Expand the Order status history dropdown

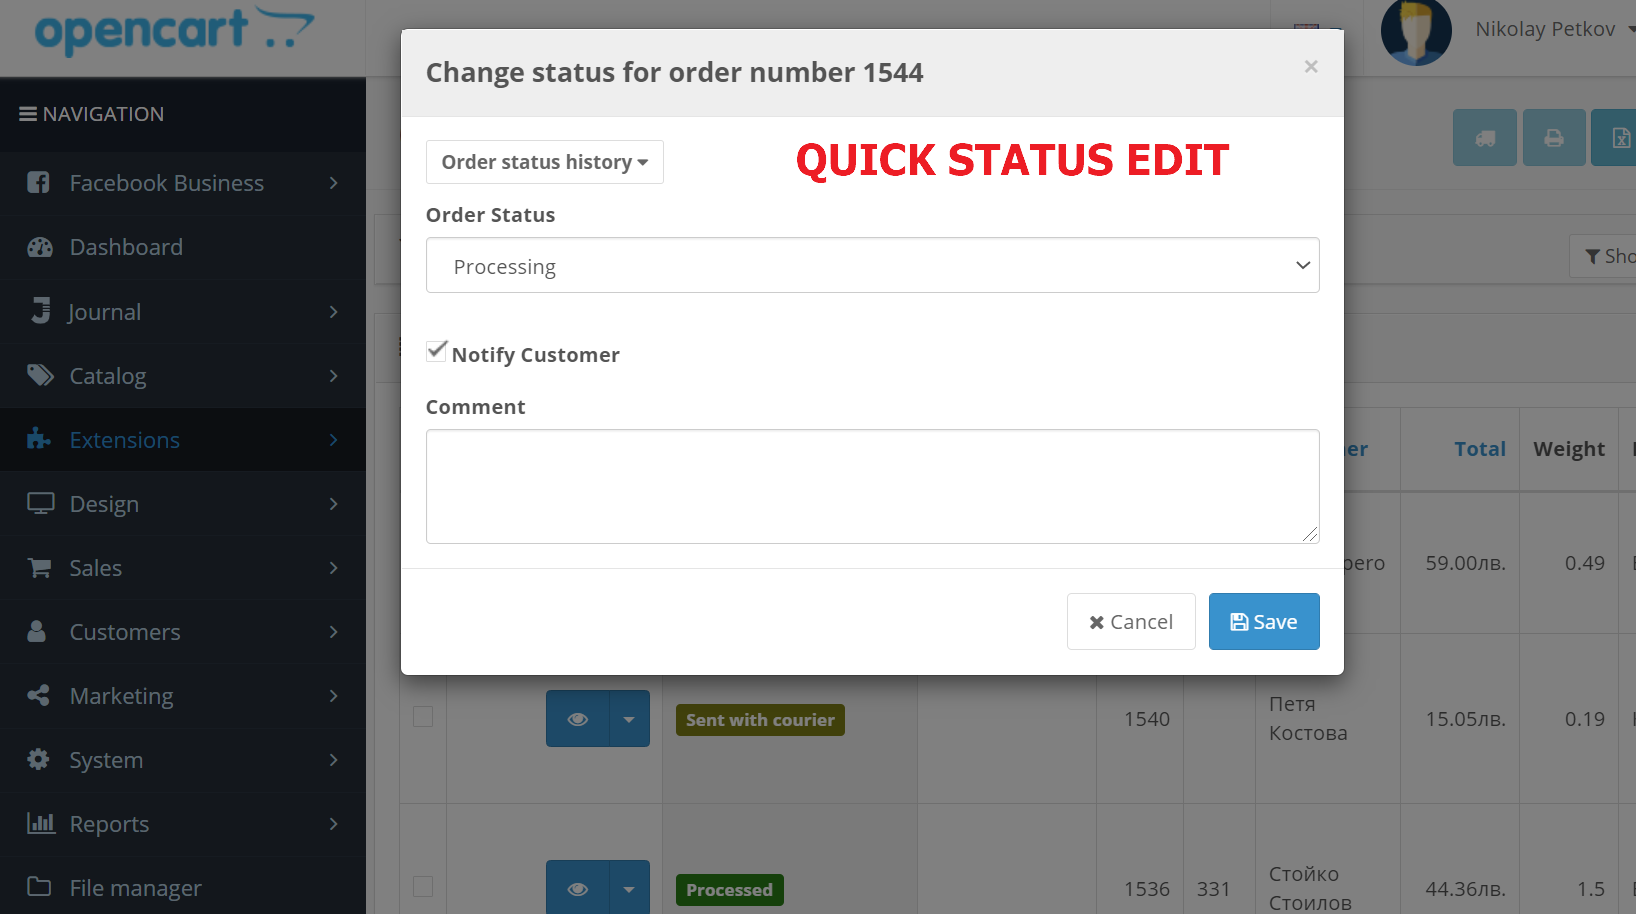coord(544,162)
